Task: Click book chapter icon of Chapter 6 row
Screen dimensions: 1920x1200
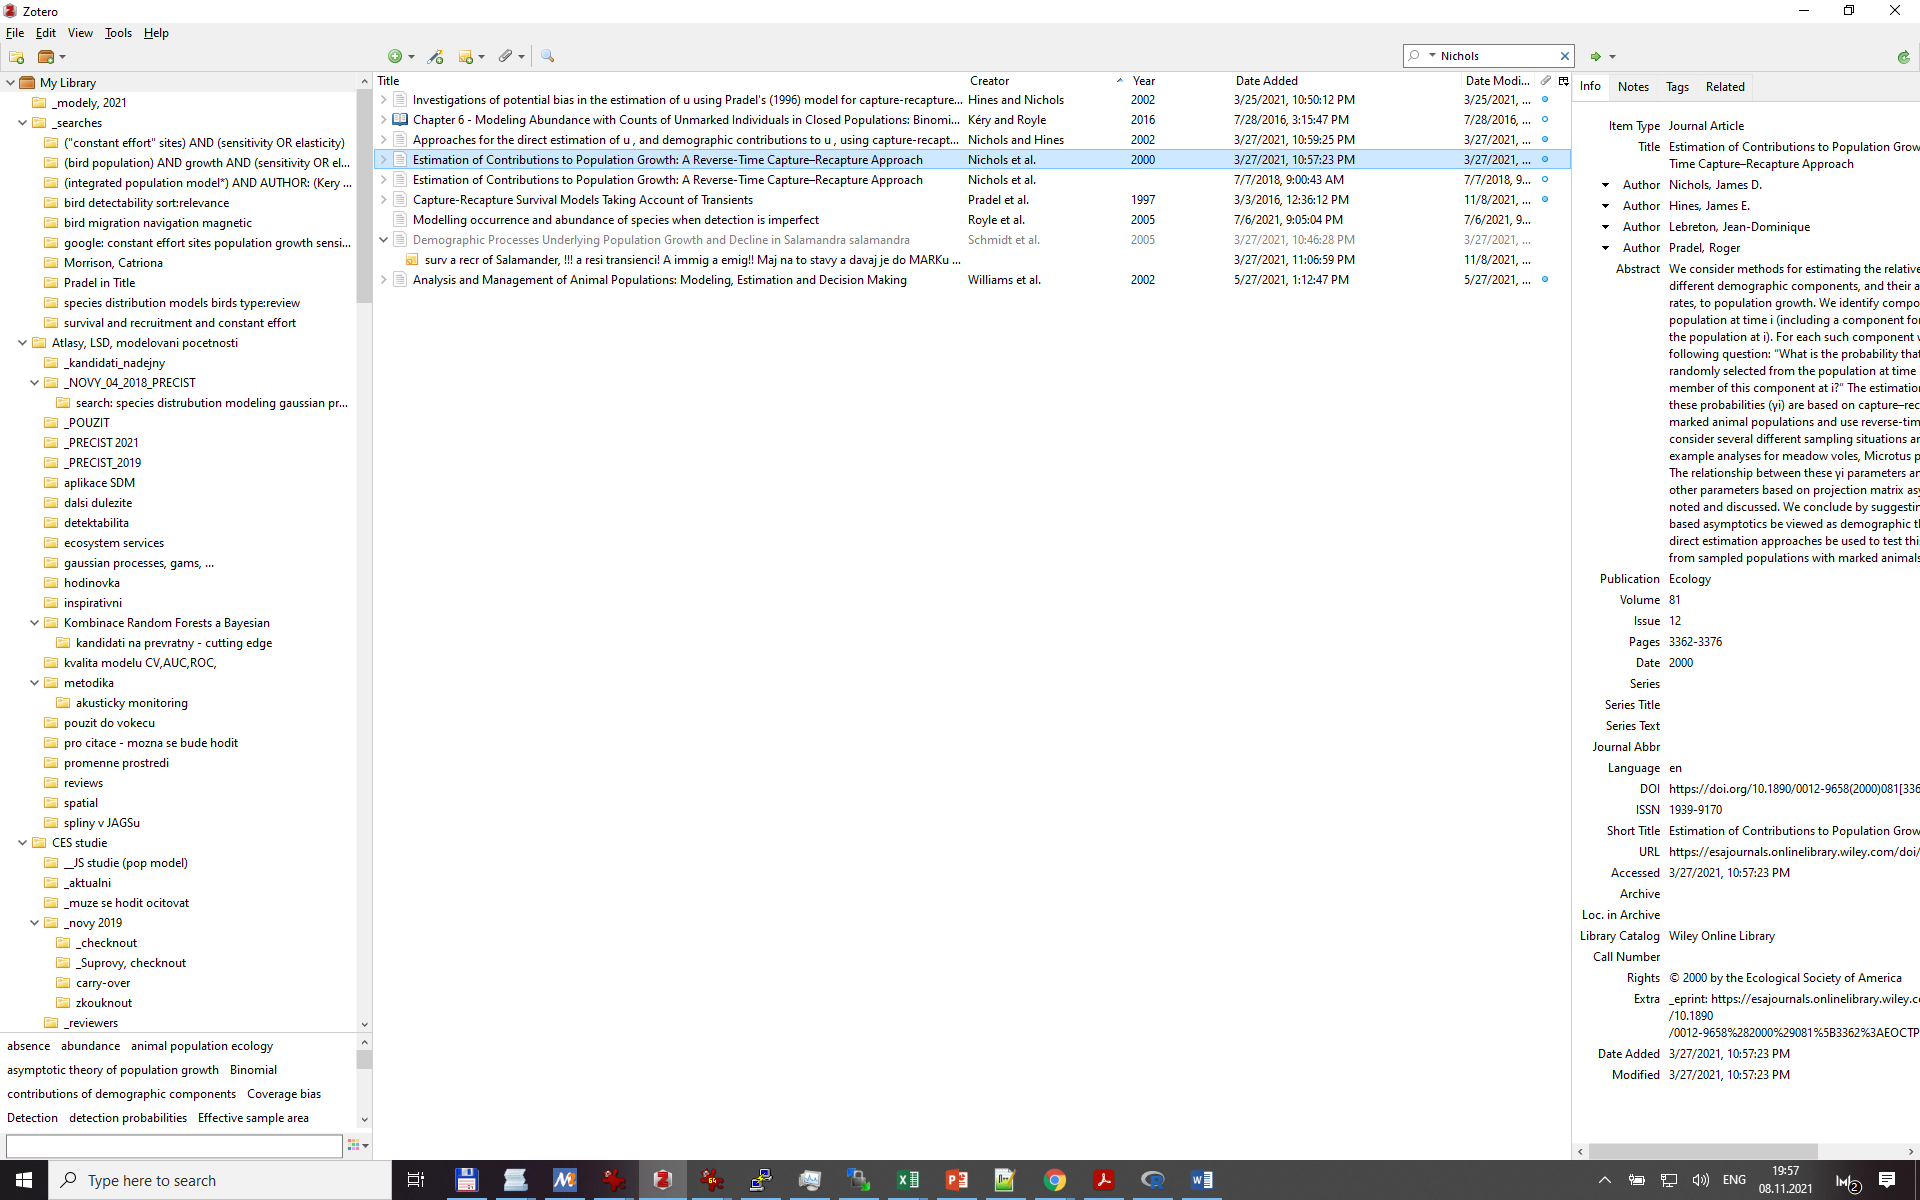Action: click(400, 120)
